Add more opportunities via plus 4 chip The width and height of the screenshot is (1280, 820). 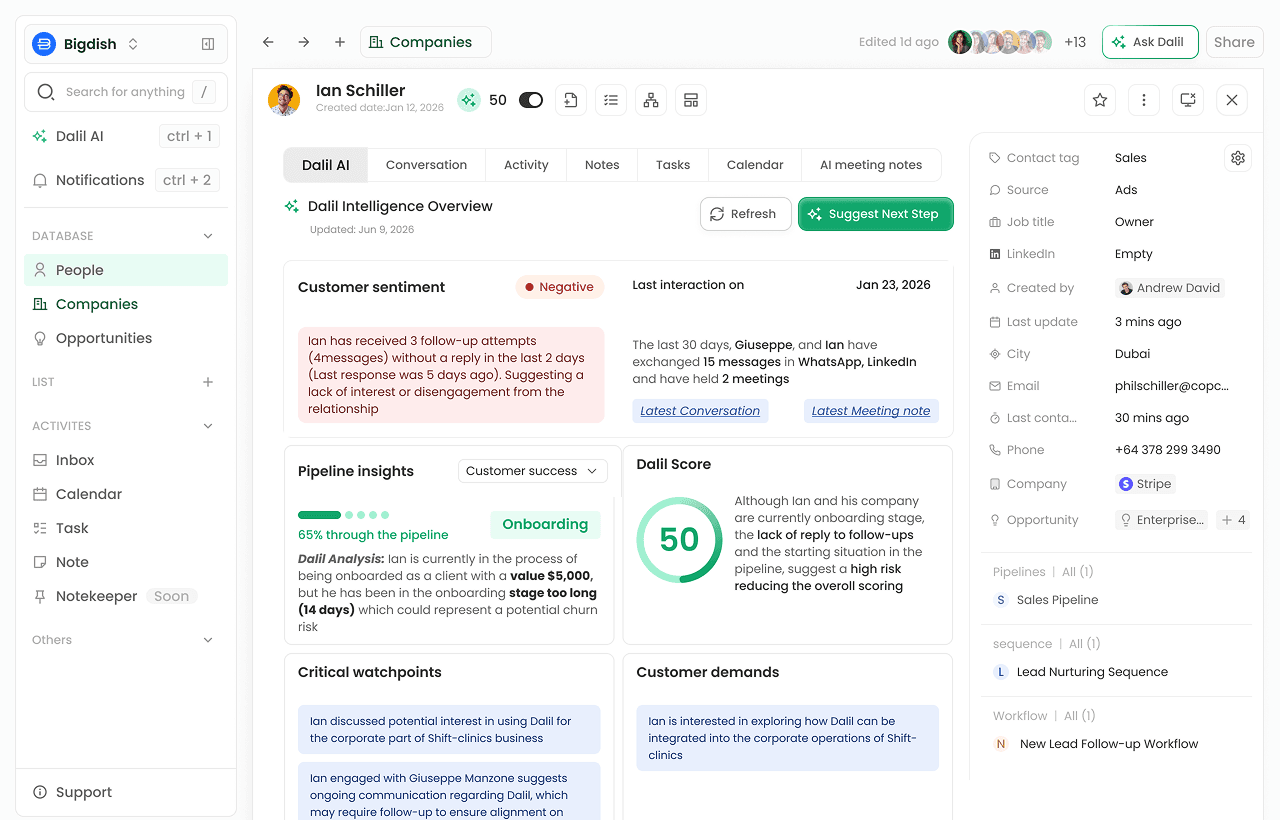pyautogui.click(x=1232, y=520)
